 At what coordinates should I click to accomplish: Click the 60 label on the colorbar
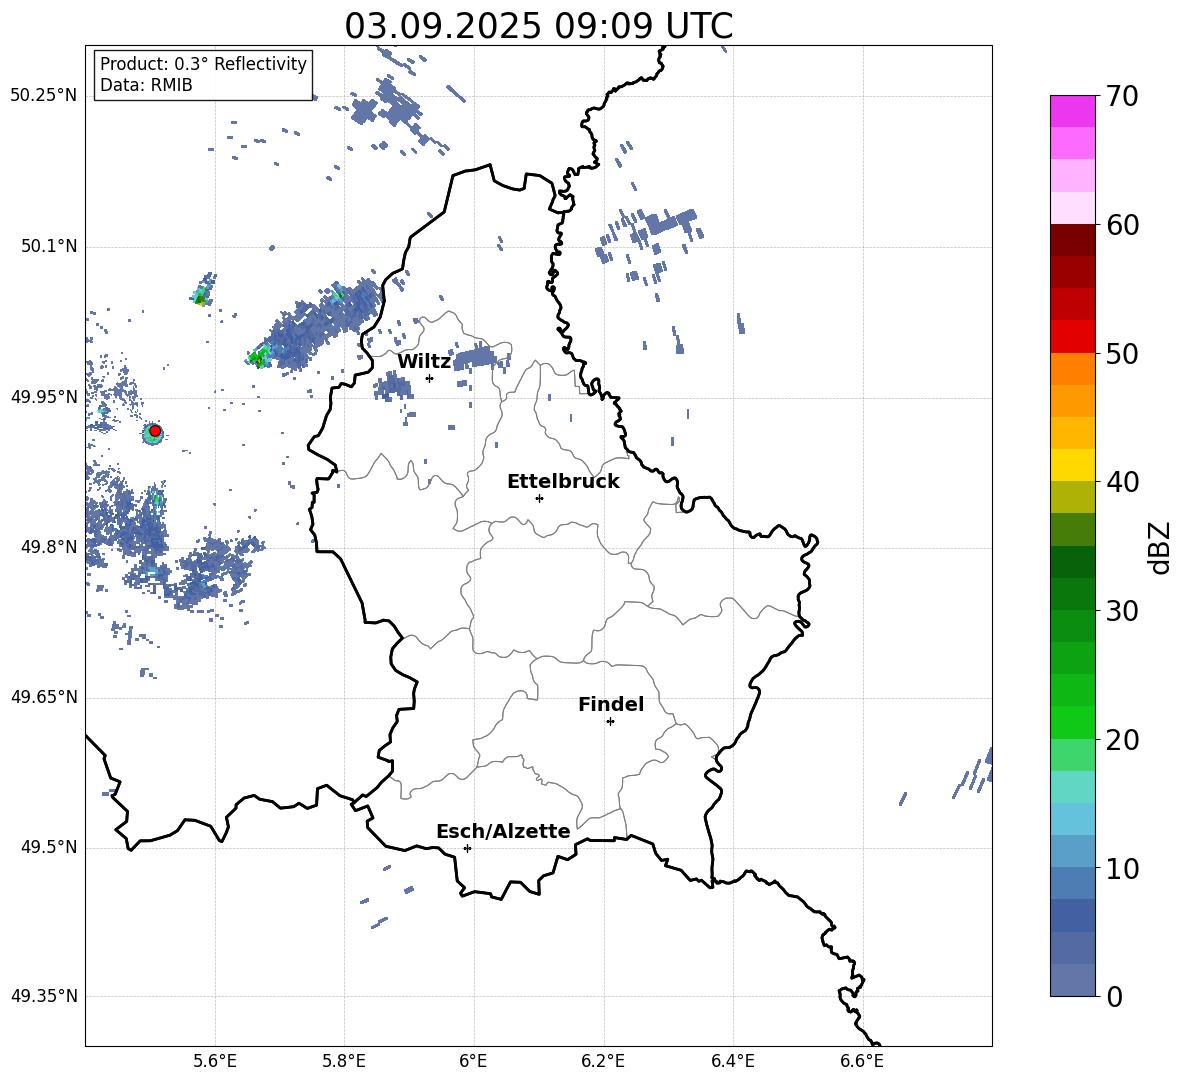coord(1122,225)
